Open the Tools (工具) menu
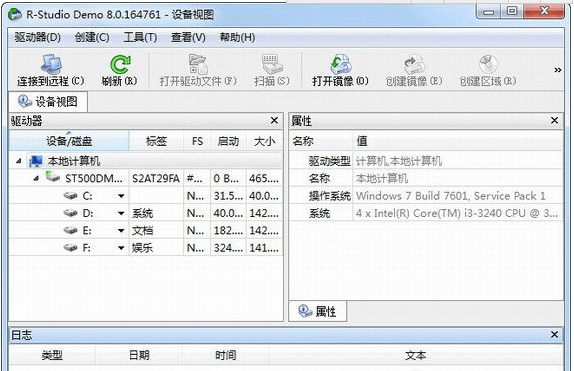The width and height of the screenshot is (574, 371). pyautogui.click(x=140, y=37)
